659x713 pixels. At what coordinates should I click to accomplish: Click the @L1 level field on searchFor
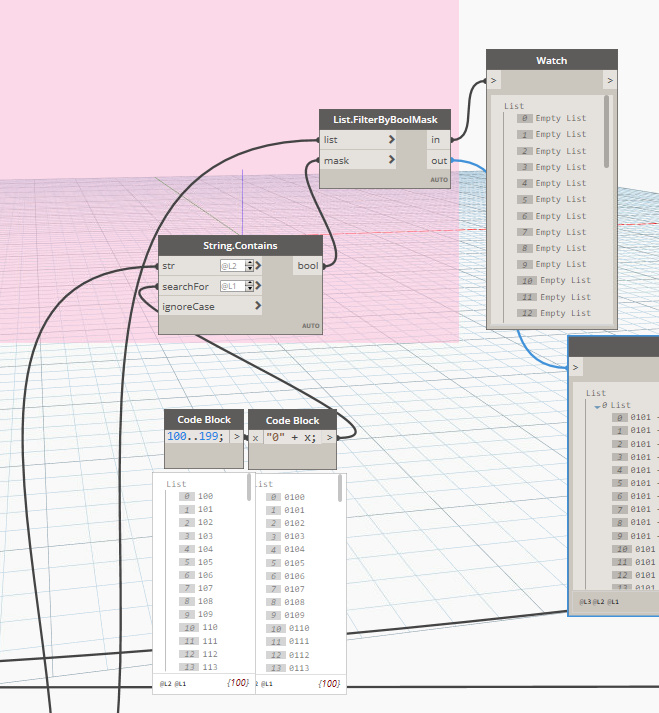[x=232, y=286]
